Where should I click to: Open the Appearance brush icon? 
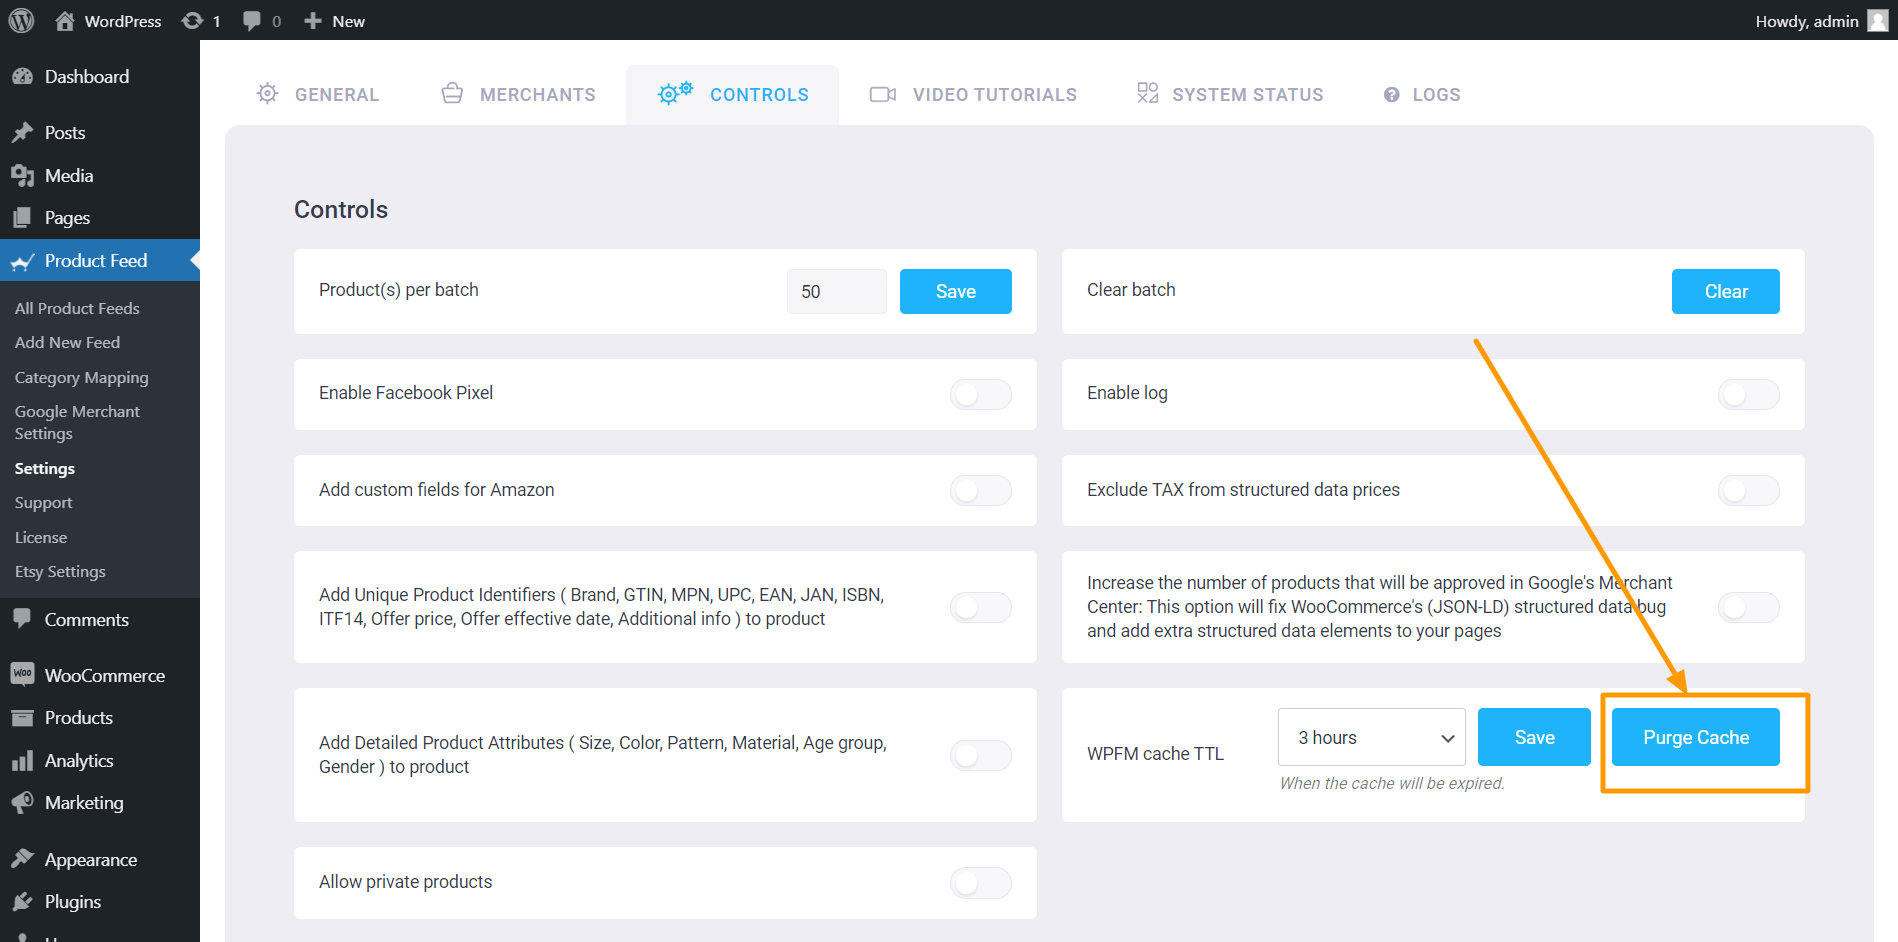tap(24, 858)
